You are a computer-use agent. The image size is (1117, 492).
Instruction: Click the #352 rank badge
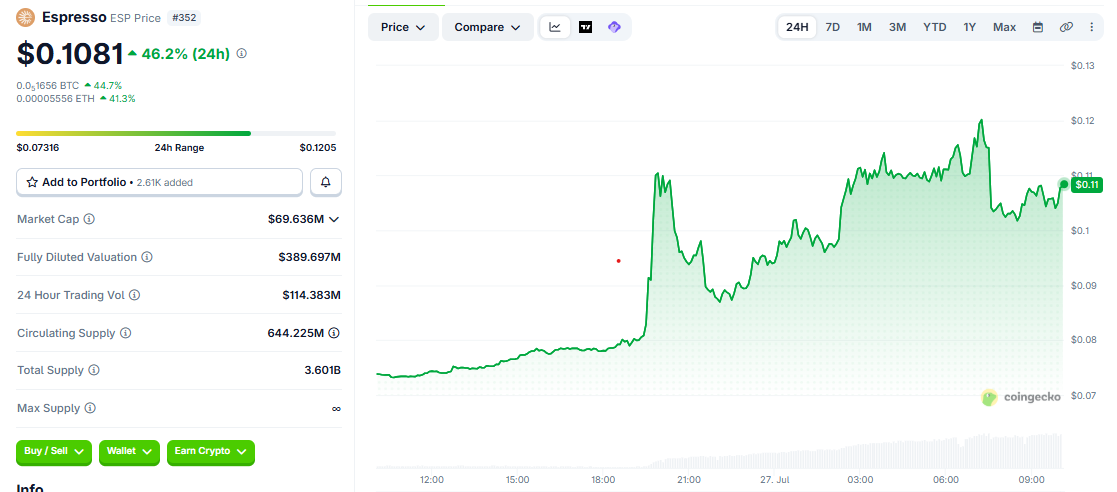pyautogui.click(x=184, y=17)
